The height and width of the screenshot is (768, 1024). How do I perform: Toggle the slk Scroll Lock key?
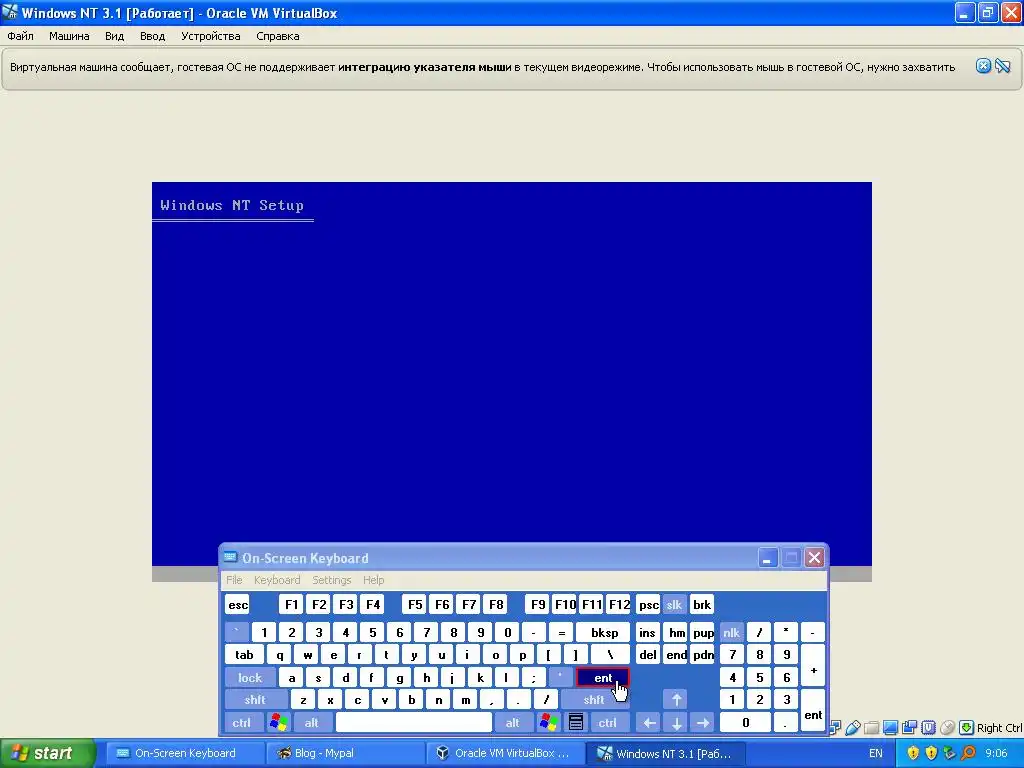674,604
